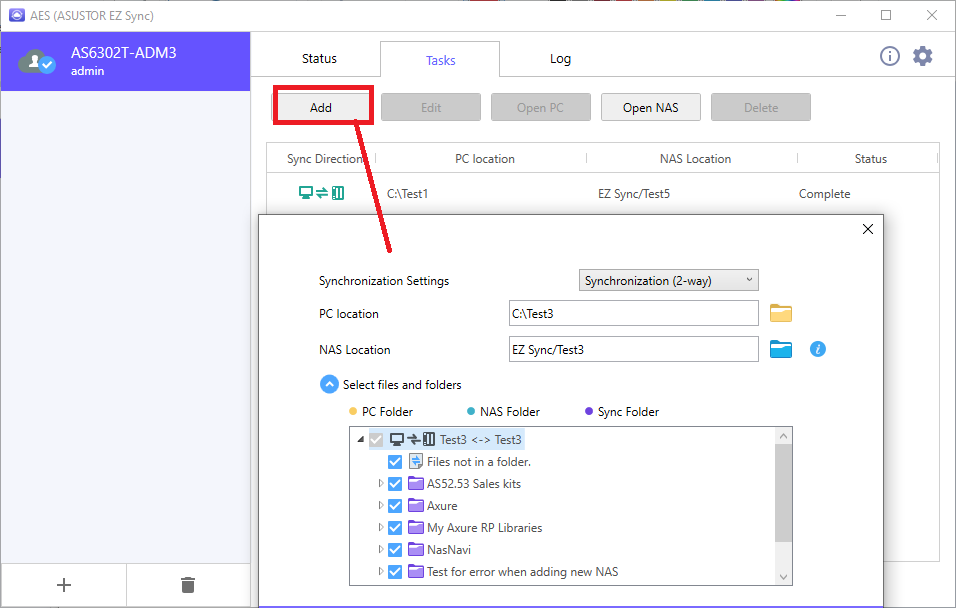The width and height of the screenshot is (956, 608).
Task: Click EZ Sync/Test5 NAS location cell
Action: tap(633, 193)
